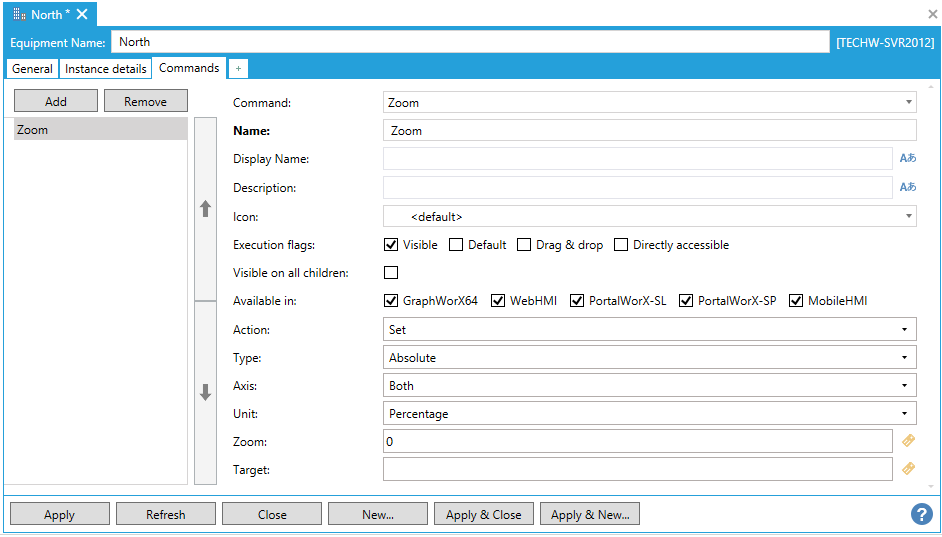Open the Instance details tab

pyautogui.click(x=106, y=69)
